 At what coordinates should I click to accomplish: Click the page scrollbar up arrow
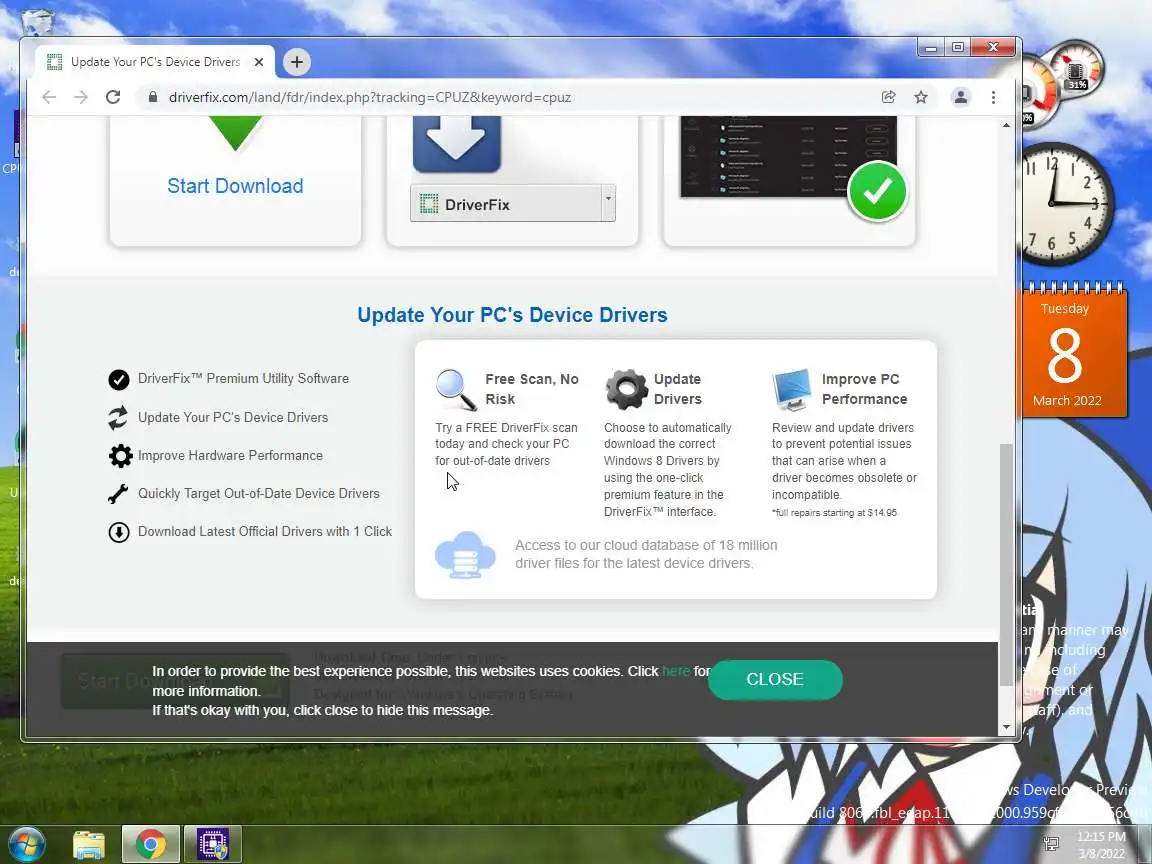pyautogui.click(x=1007, y=126)
